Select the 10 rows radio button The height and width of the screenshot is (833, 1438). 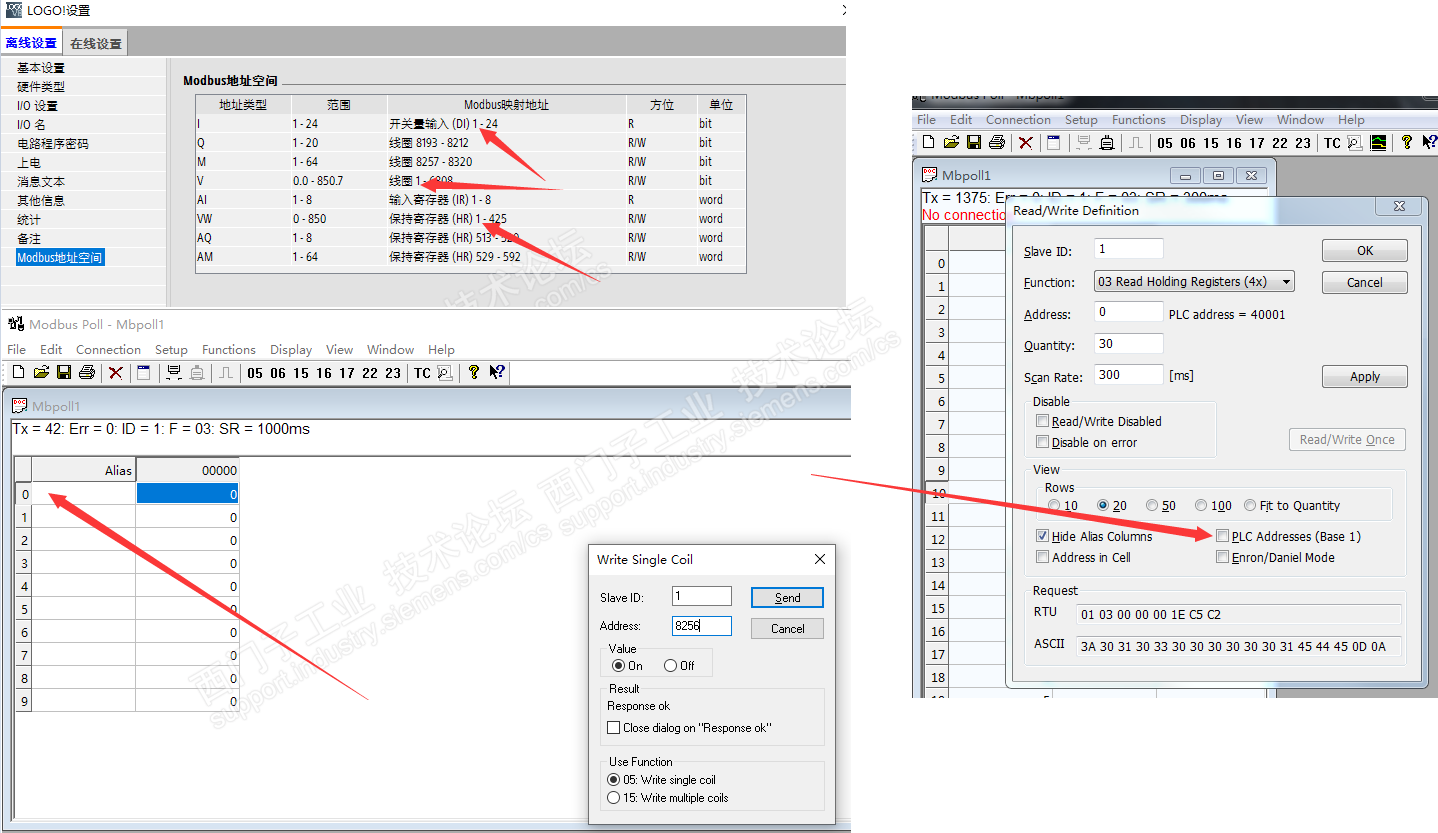point(1054,506)
